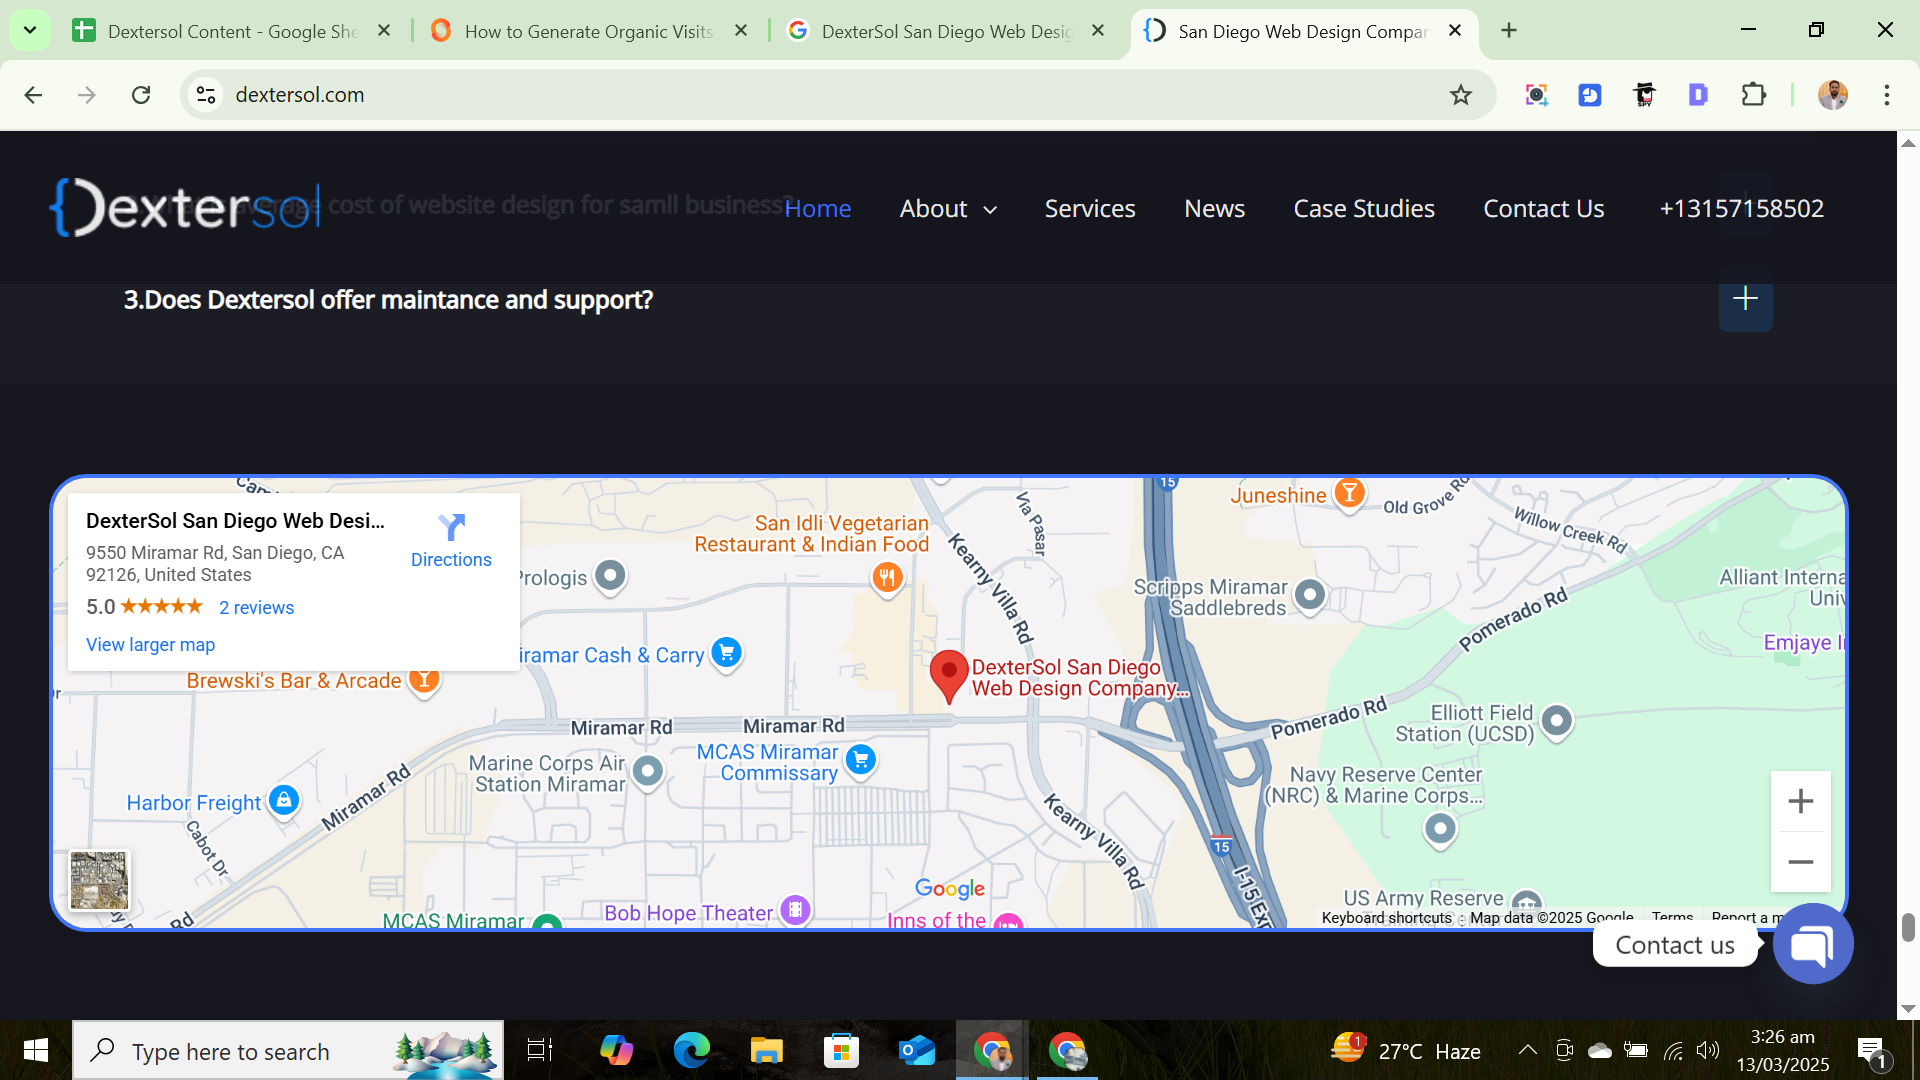This screenshot has width=1920, height=1080.
Task: Open the SPY hat extension icon
Action: pos(1644,95)
